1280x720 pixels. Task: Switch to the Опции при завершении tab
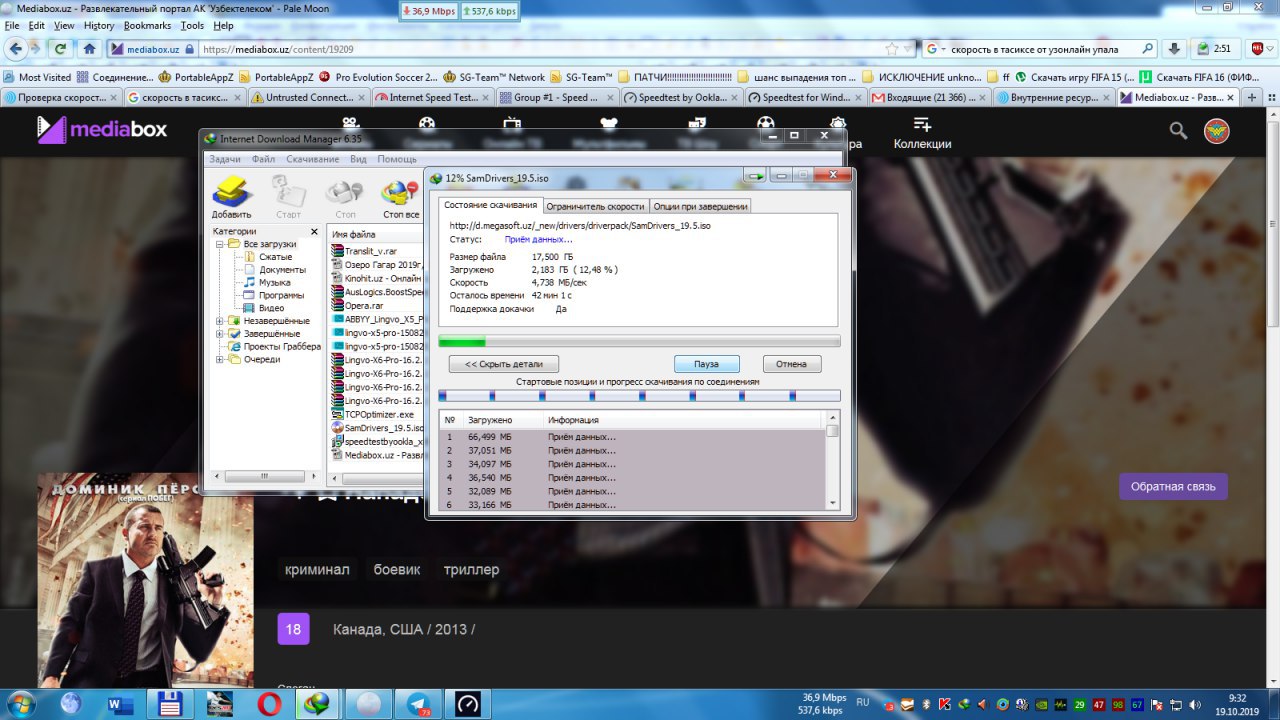[700, 206]
